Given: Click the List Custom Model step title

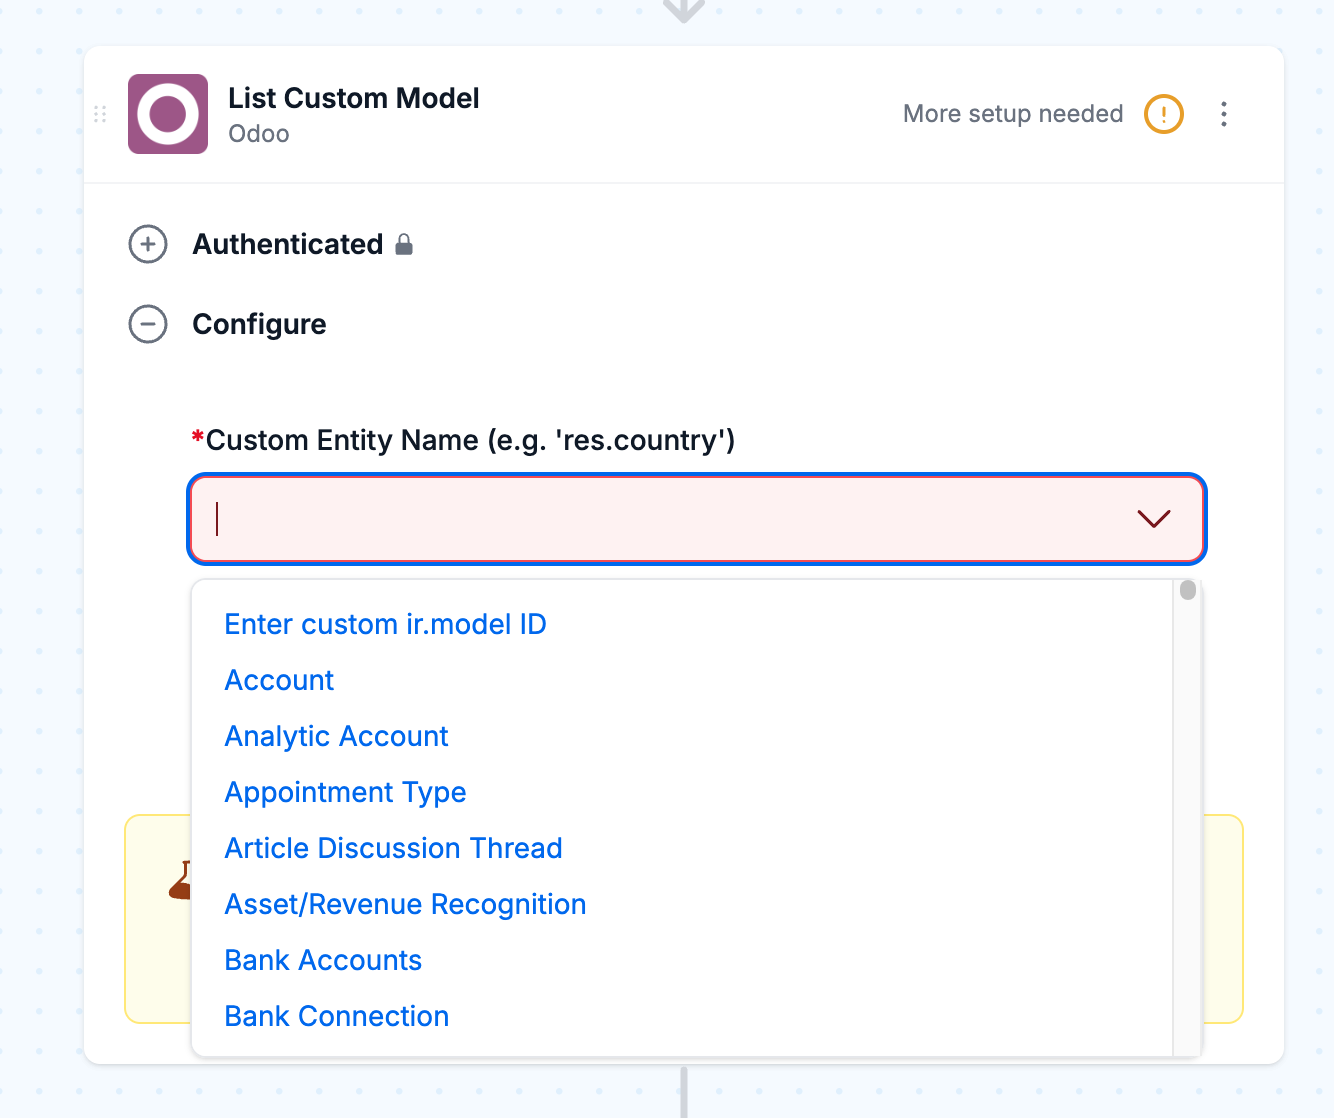Looking at the screenshot, I should coord(354,98).
